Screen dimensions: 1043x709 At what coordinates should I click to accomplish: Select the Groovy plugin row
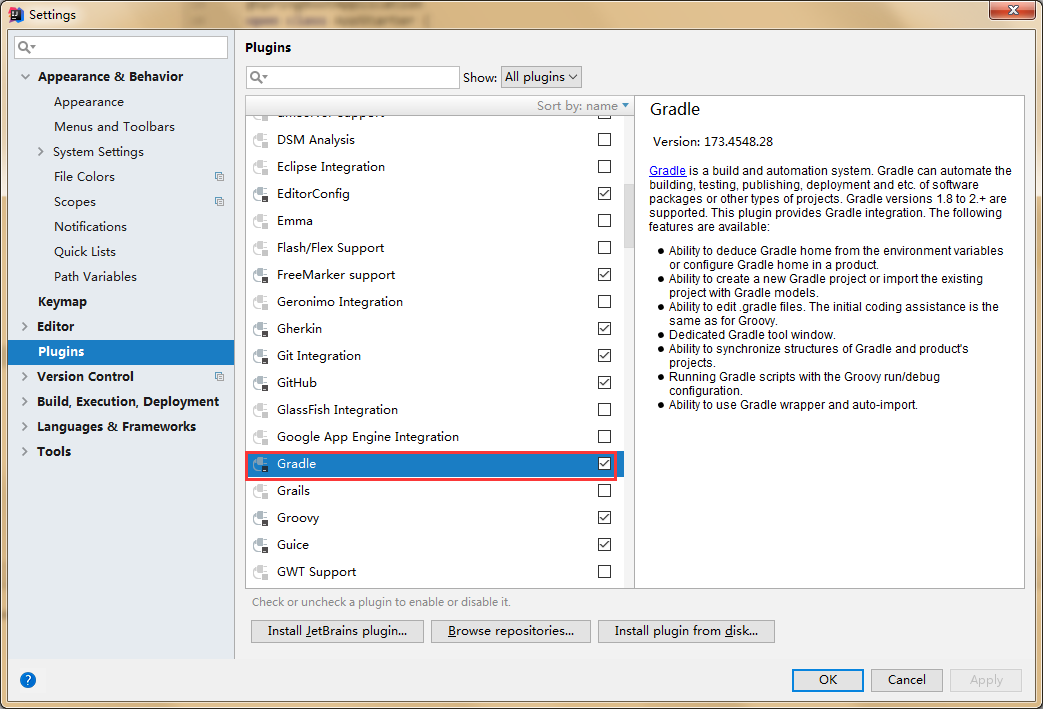point(435,518)
